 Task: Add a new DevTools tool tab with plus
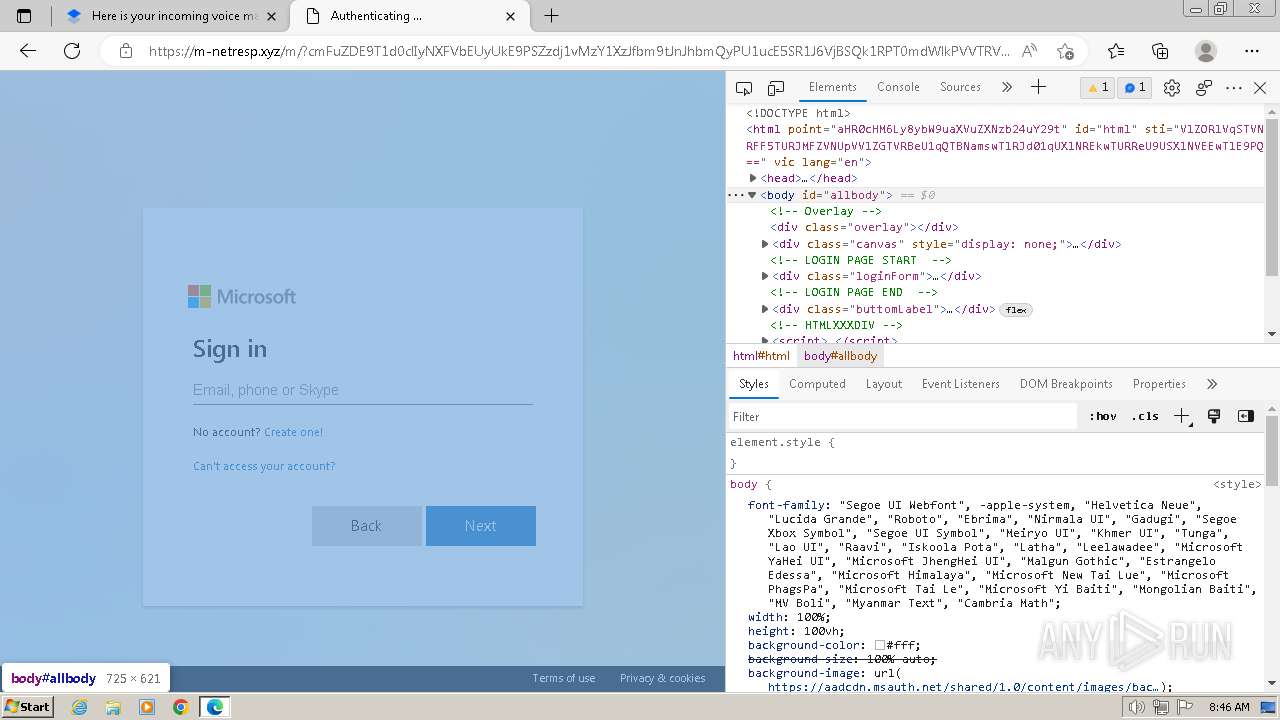tap(1039, 87)
